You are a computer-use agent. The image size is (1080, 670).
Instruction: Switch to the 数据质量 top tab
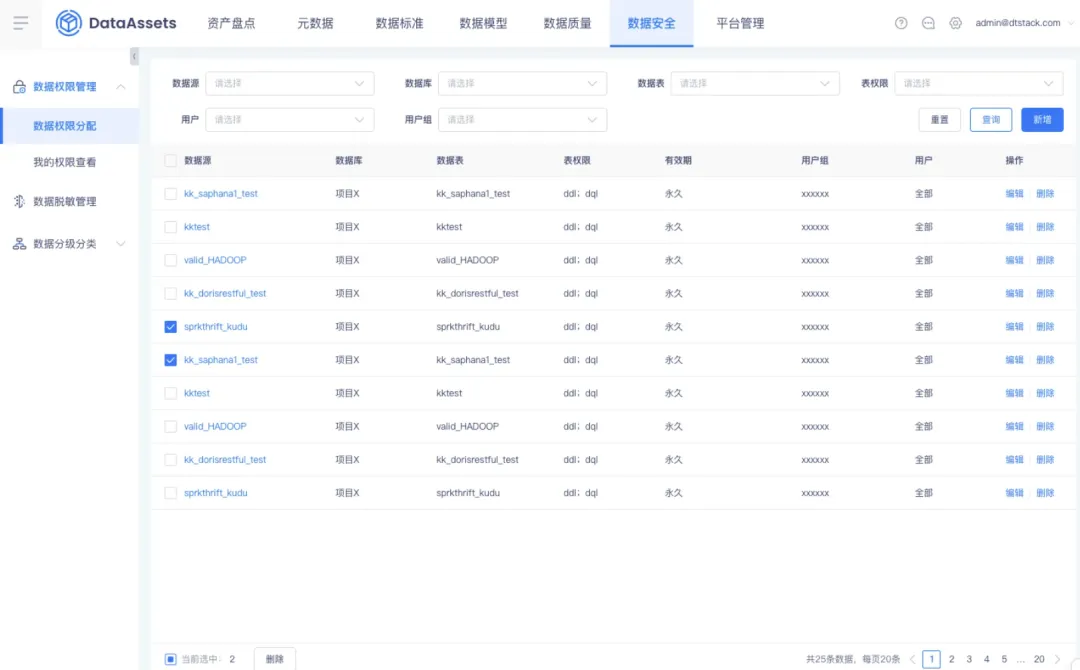coord(567,23)
